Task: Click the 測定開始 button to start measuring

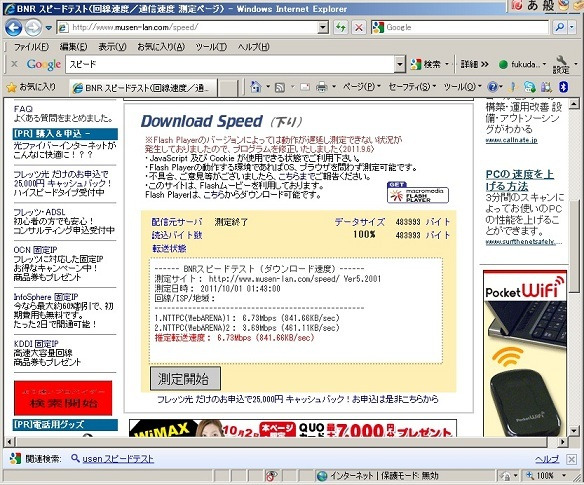Action: pos(185,379)
